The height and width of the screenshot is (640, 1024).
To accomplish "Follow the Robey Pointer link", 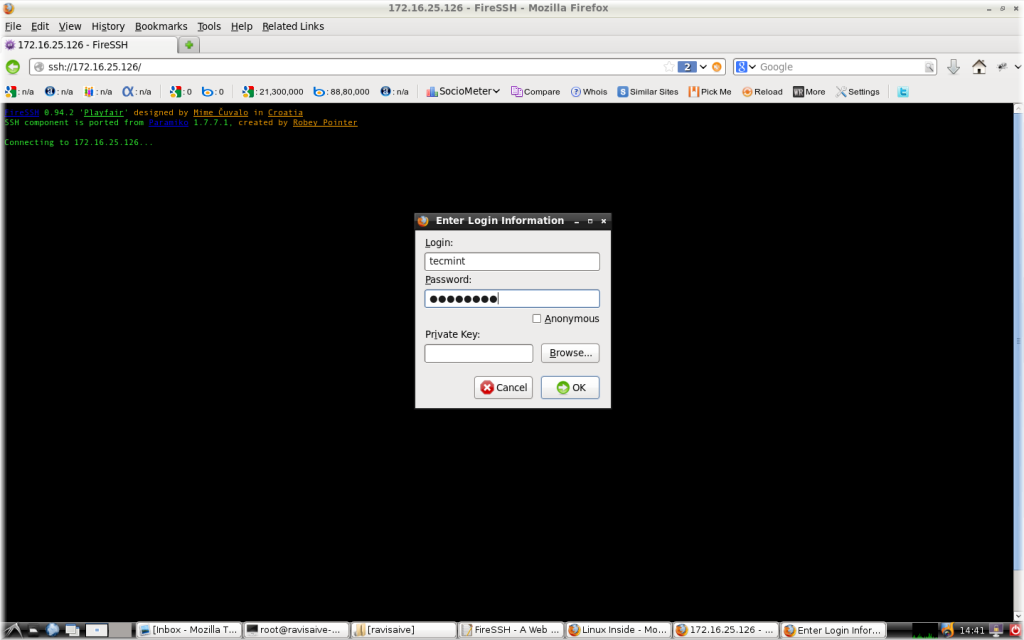I will click(x=325, y=122).
